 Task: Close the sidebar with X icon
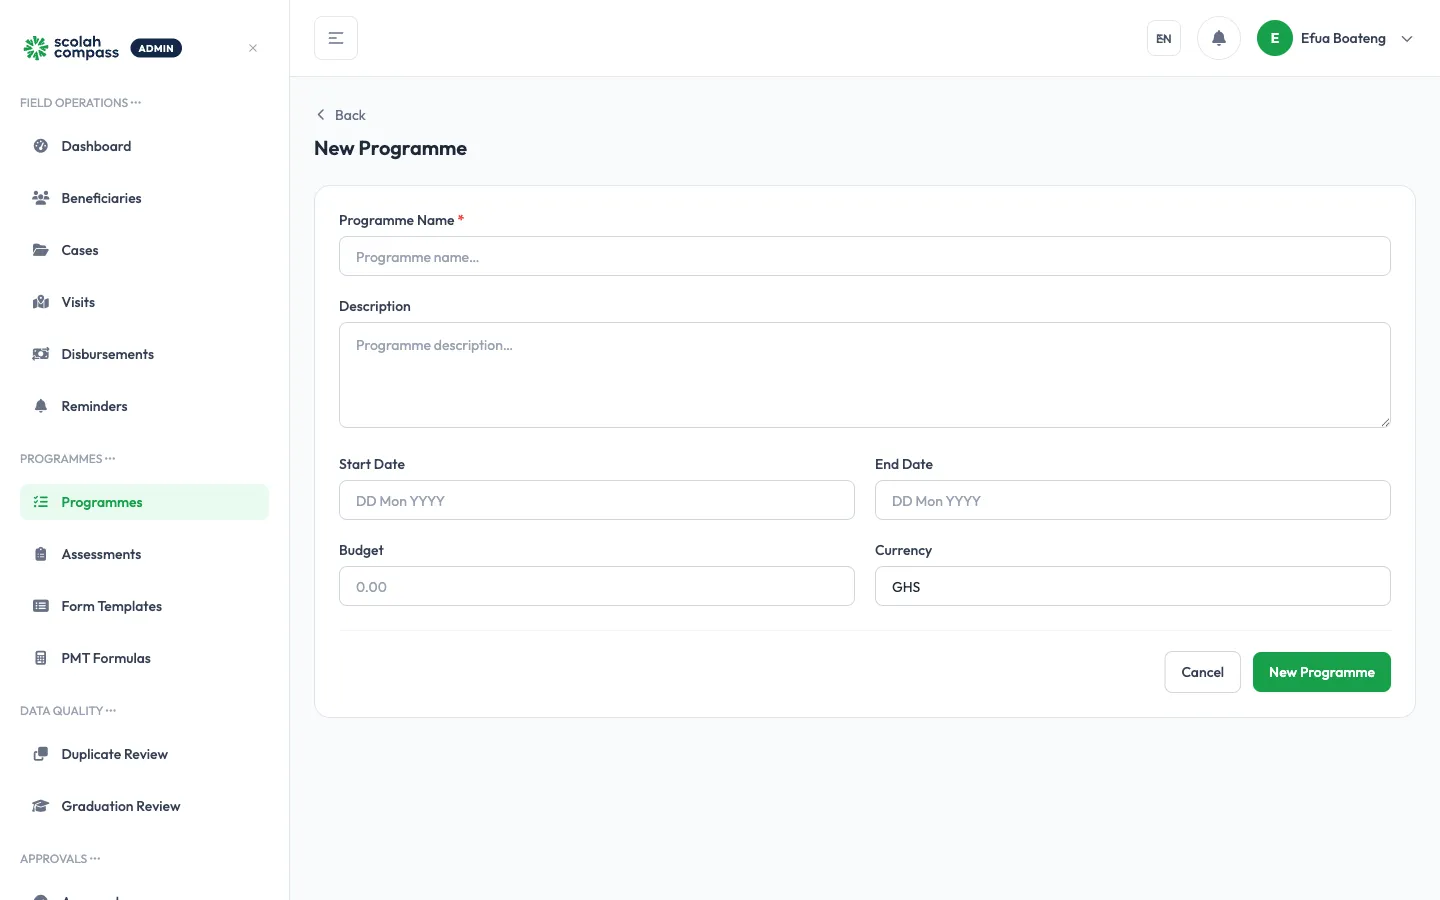pyautogui.click(x=253, y=48)
